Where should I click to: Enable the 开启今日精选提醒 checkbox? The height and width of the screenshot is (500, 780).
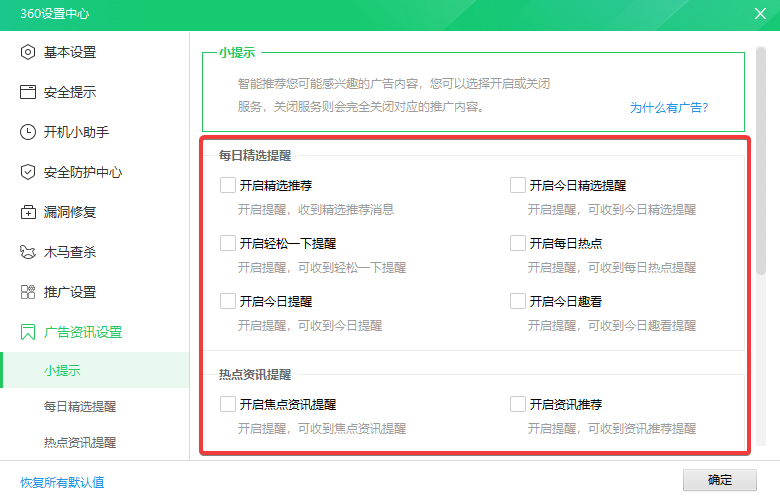[x=518, y=185]
